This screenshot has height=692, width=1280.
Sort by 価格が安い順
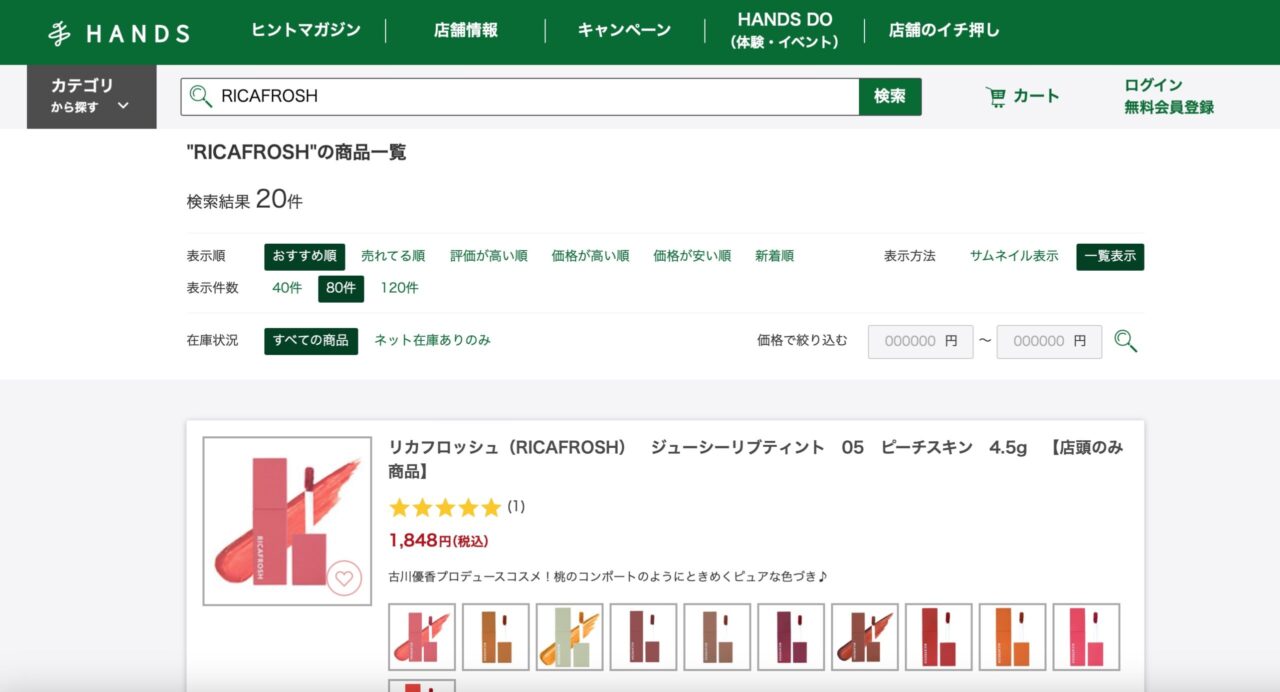(x=692, y=257)
